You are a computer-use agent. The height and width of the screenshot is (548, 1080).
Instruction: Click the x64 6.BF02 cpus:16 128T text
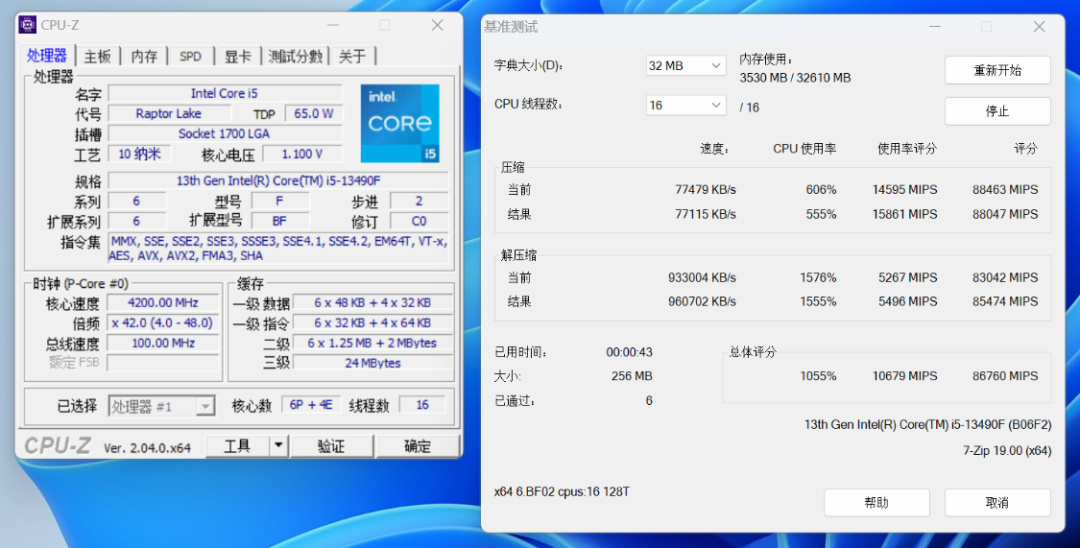tap(562, 492)
